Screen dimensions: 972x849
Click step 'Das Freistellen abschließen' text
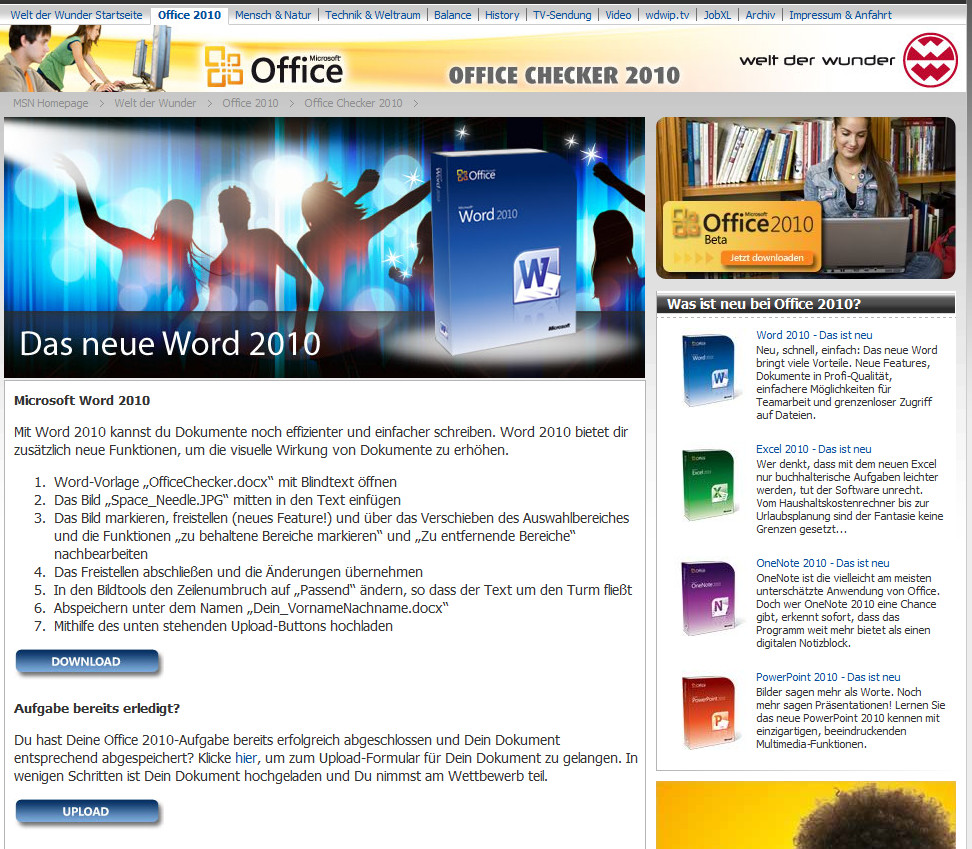coord(238,572)
